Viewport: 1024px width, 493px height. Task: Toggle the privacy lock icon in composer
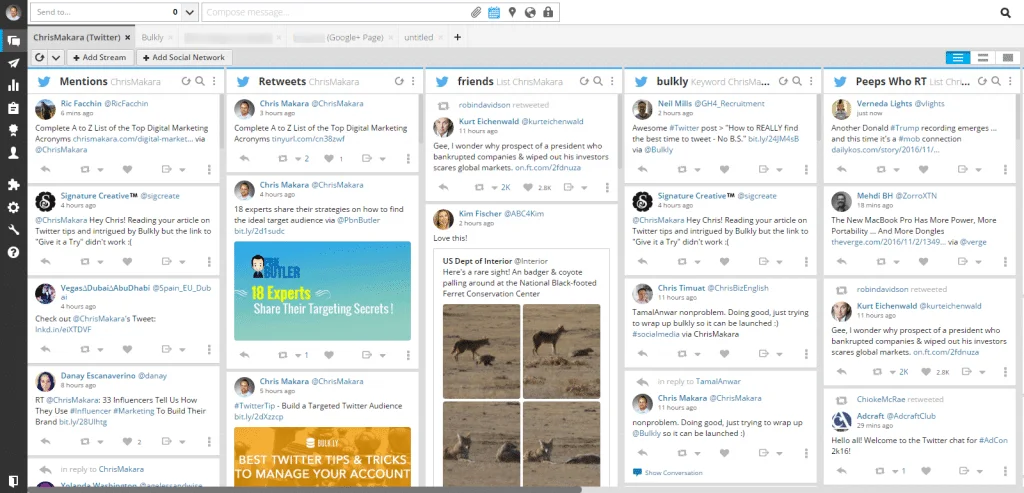point(548,13)
